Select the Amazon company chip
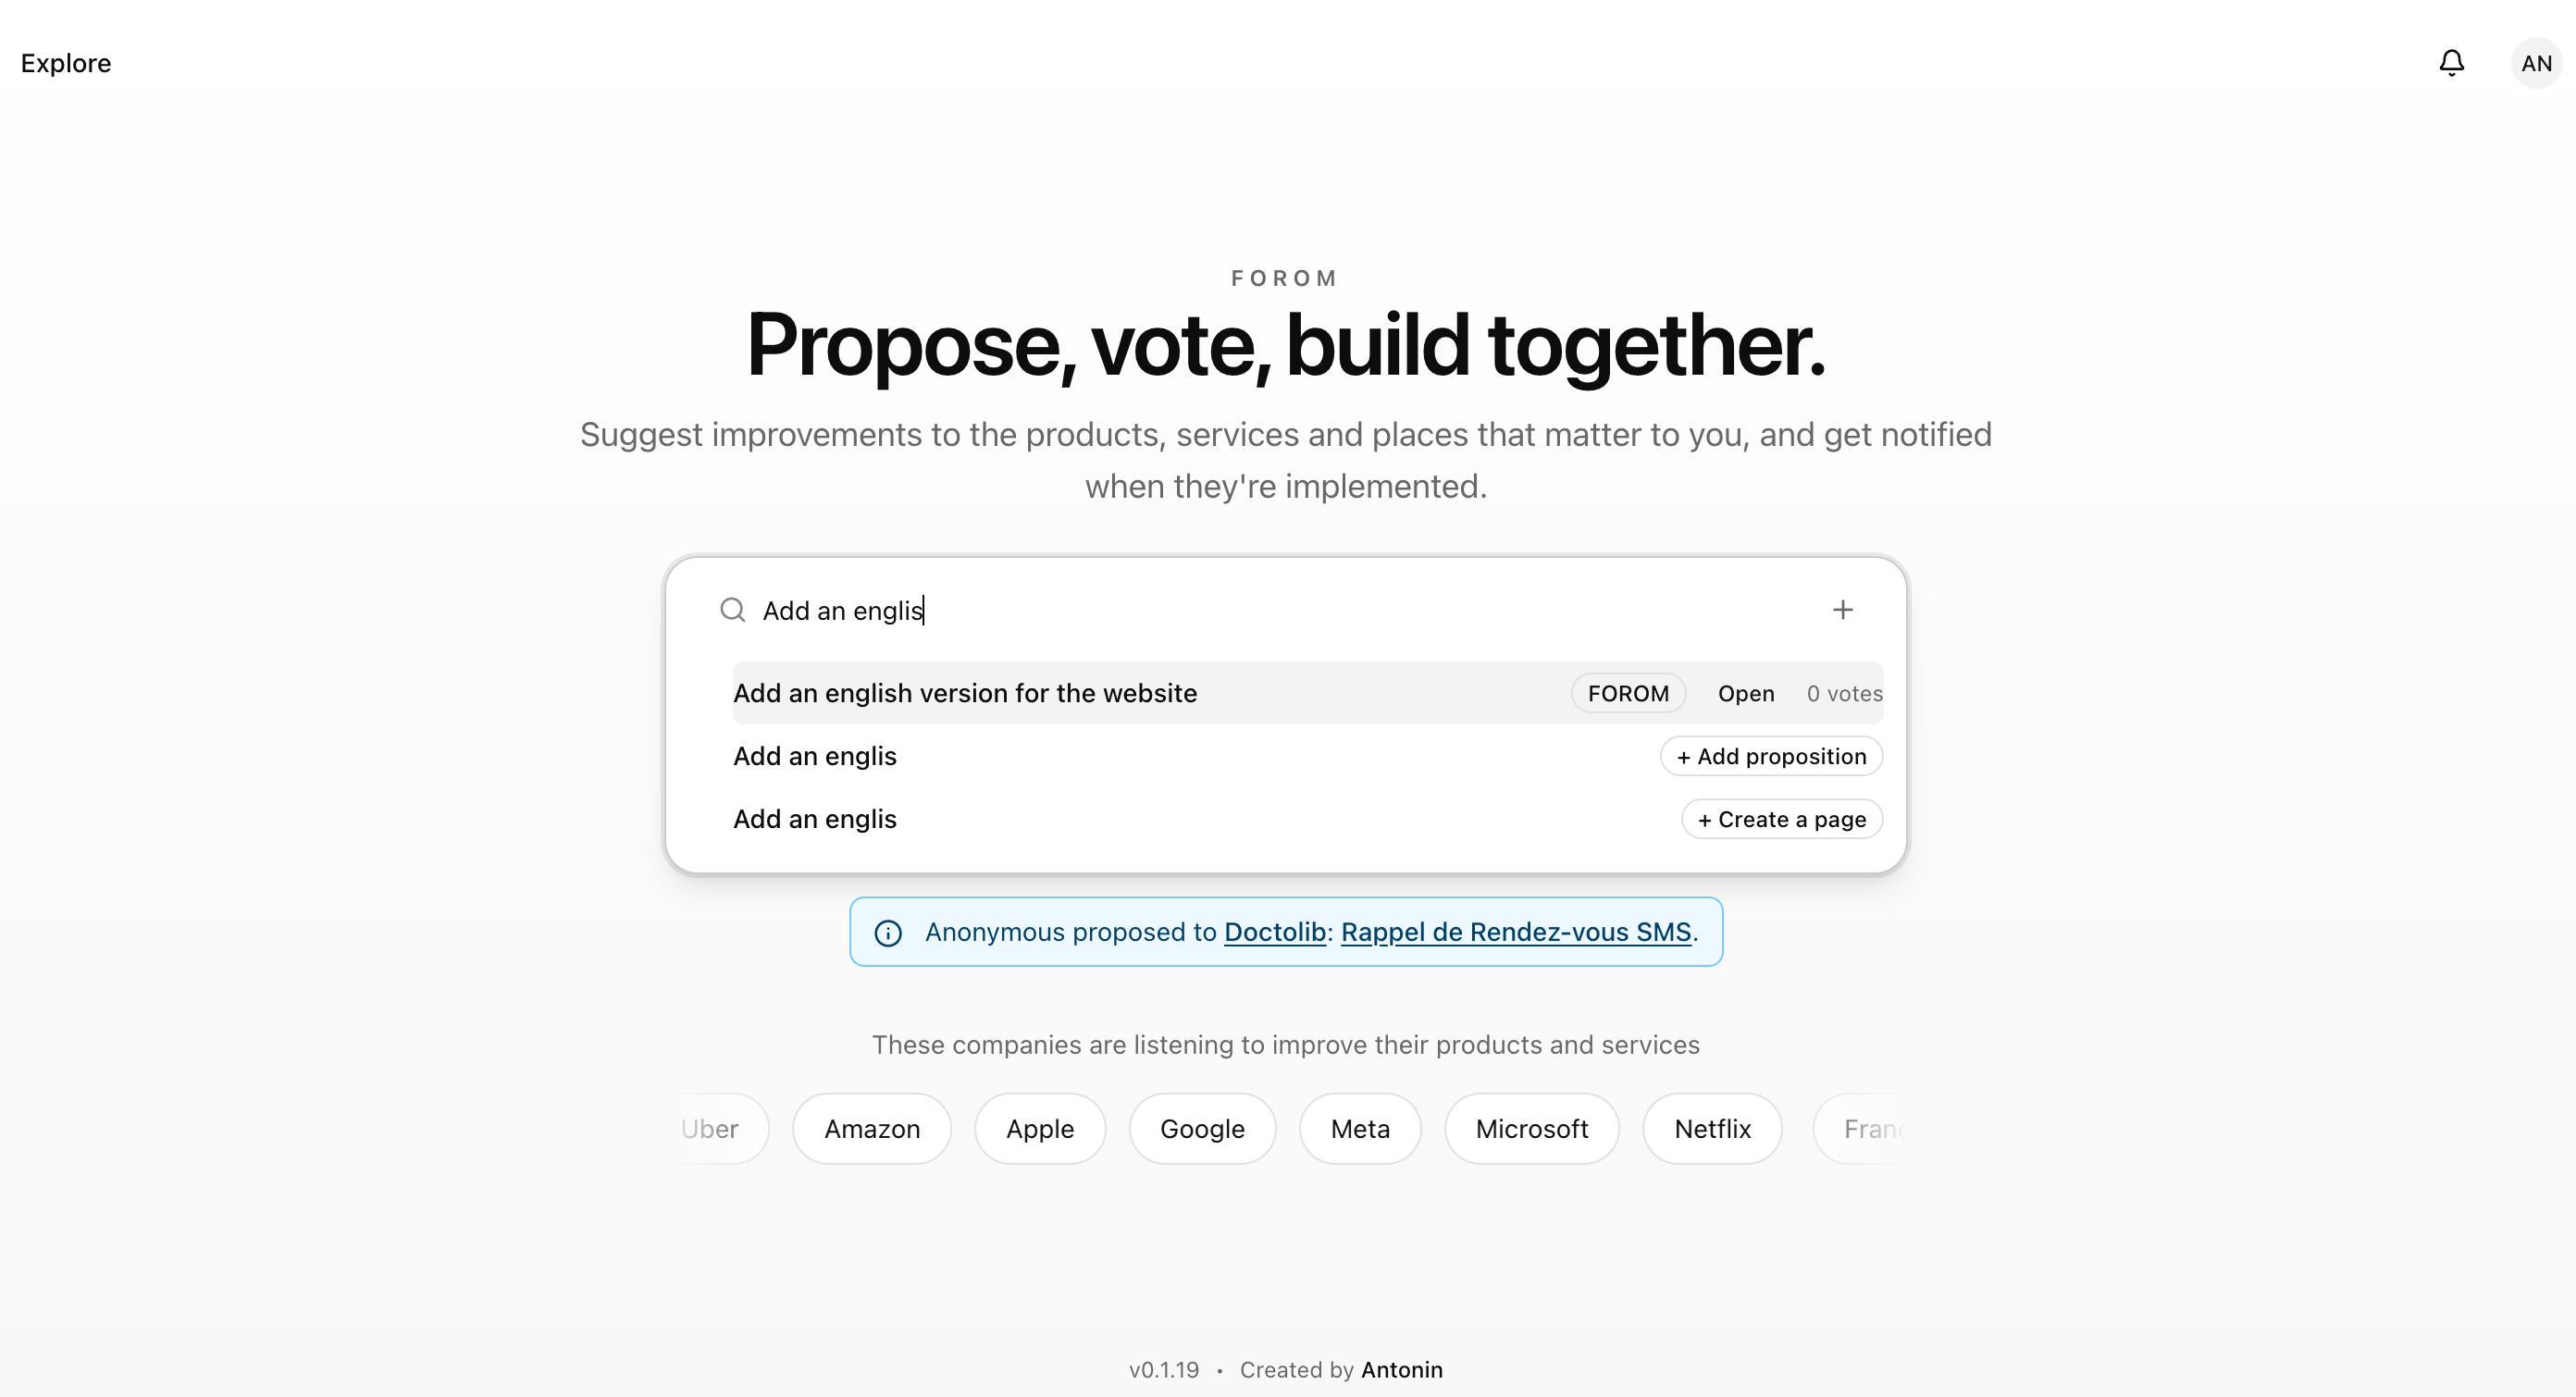The image size is (2576, 1397). [871, 1128]
